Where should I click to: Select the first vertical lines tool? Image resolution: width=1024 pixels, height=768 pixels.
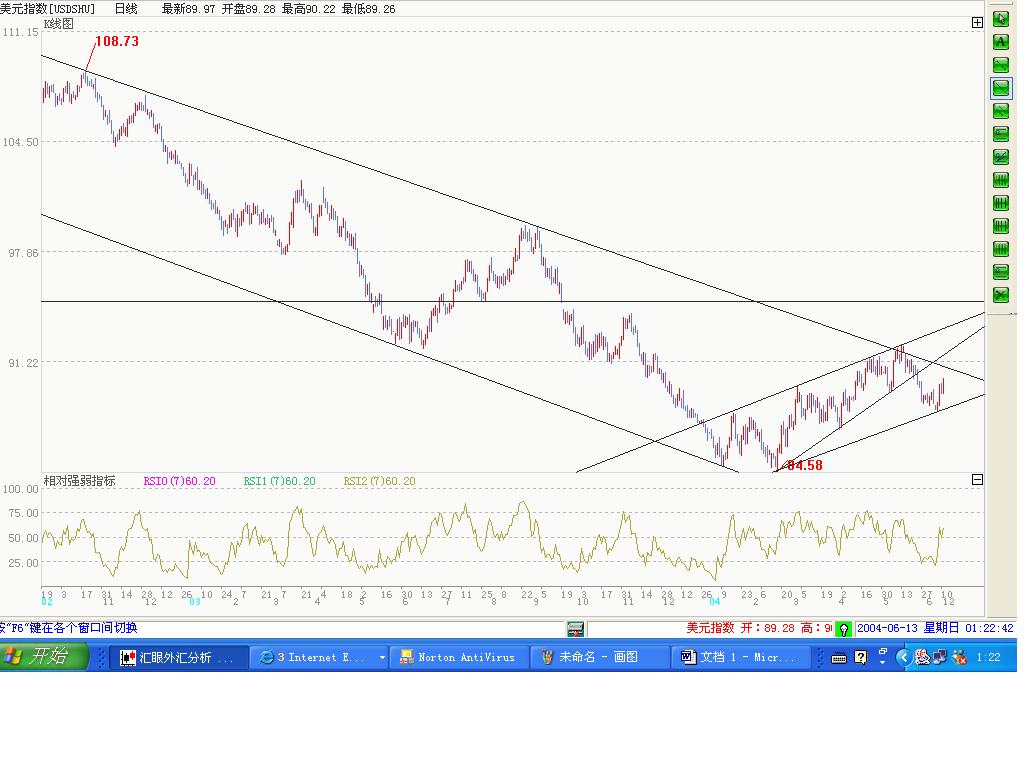(x=1000, y=180)
